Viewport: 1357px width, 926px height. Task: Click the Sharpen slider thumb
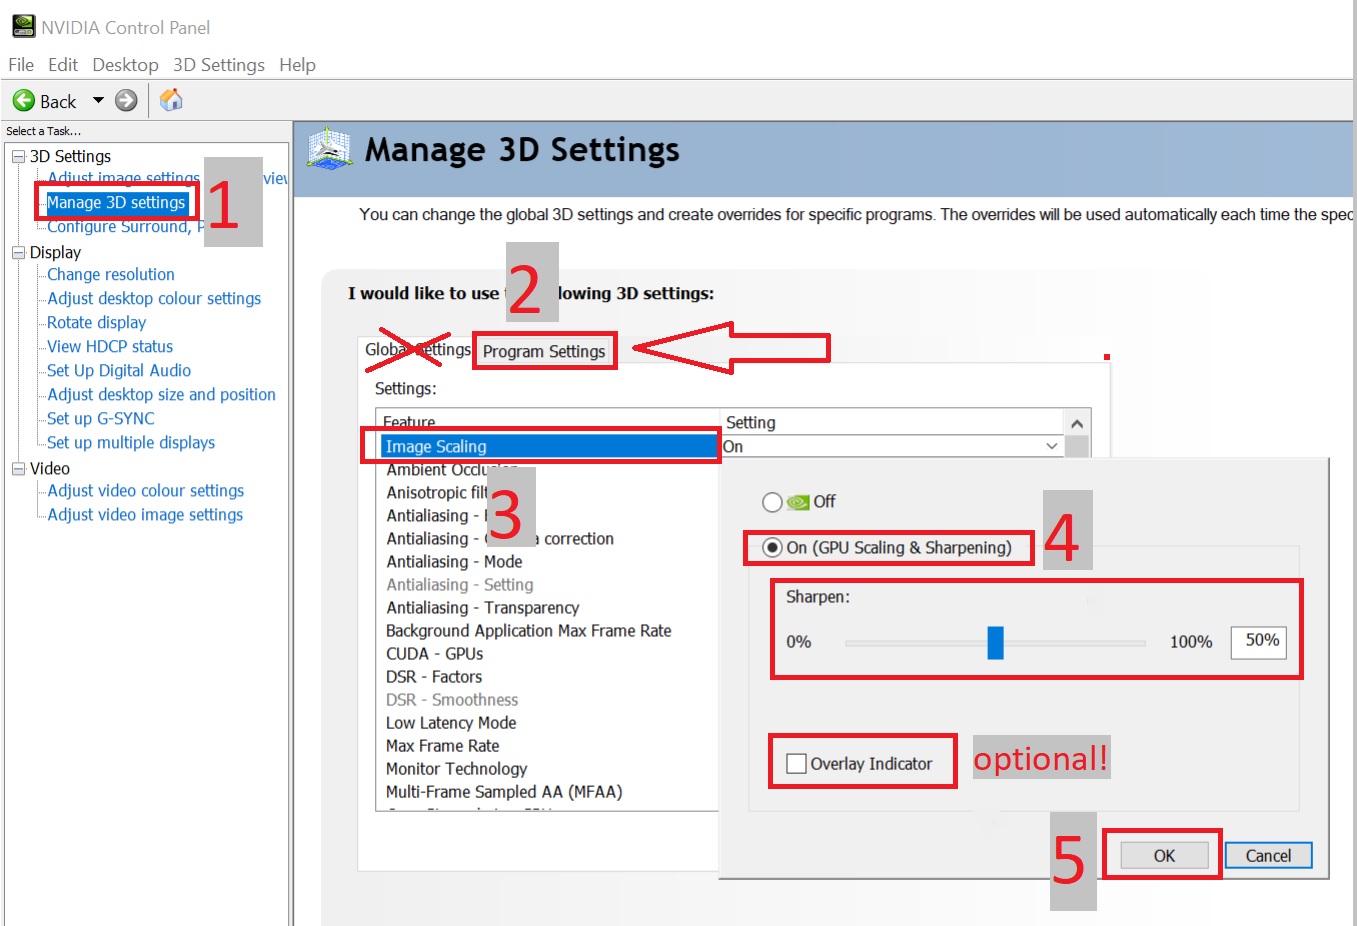click(995, 643)
